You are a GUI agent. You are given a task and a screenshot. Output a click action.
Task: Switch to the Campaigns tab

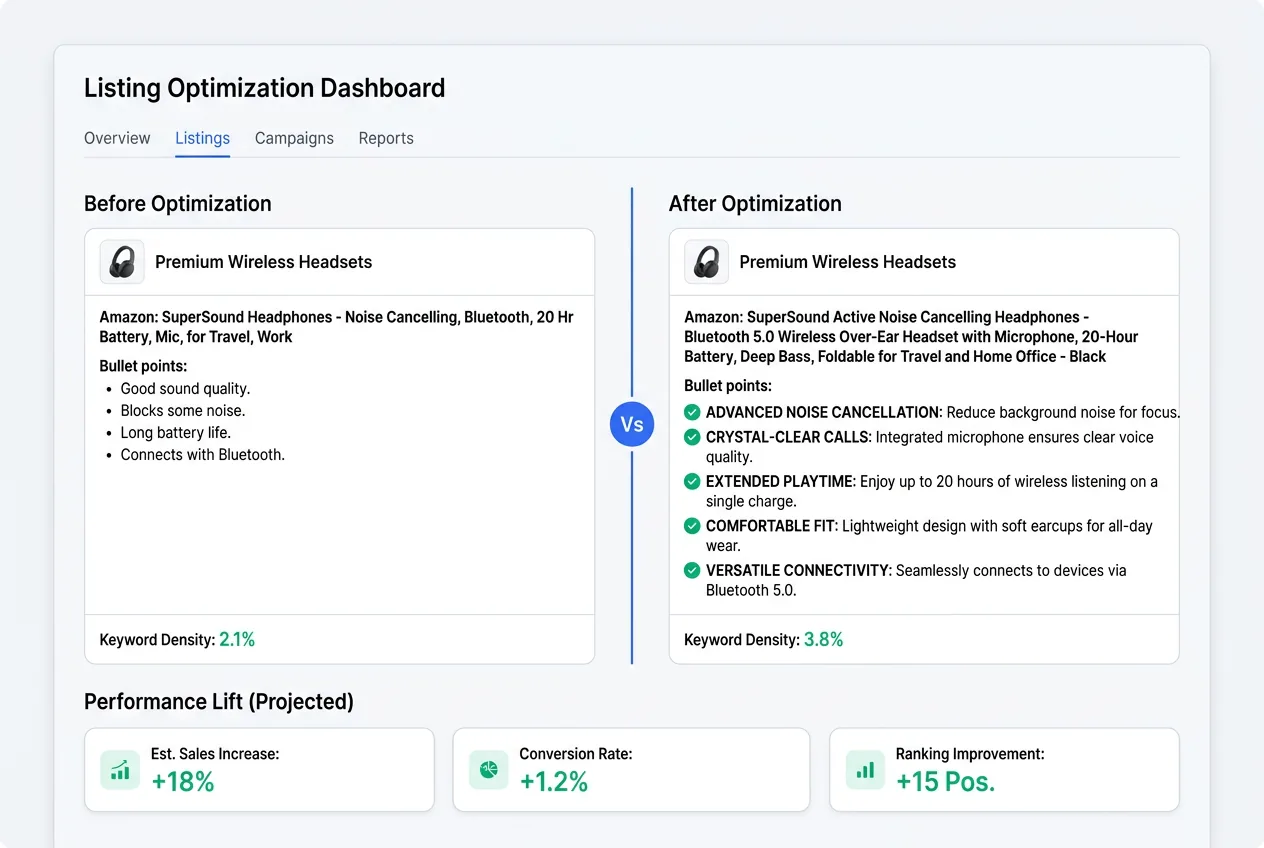pyautogui.click(x=294, y=138)
